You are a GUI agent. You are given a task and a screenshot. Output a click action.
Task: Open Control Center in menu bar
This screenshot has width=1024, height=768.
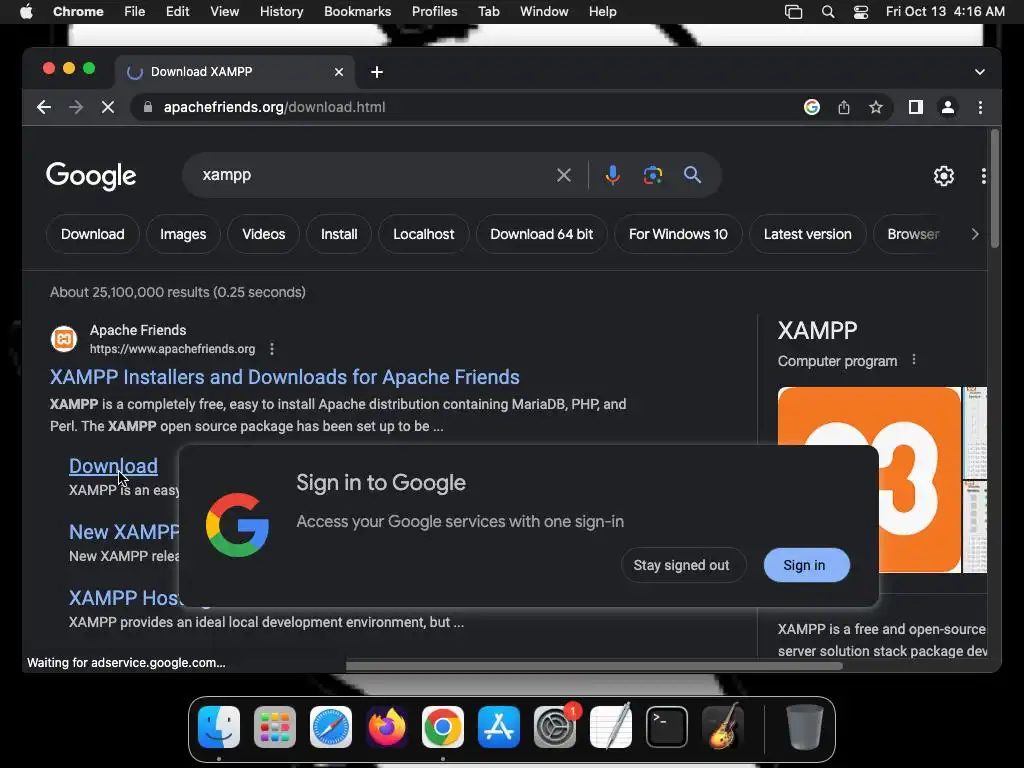pos(861,12)
